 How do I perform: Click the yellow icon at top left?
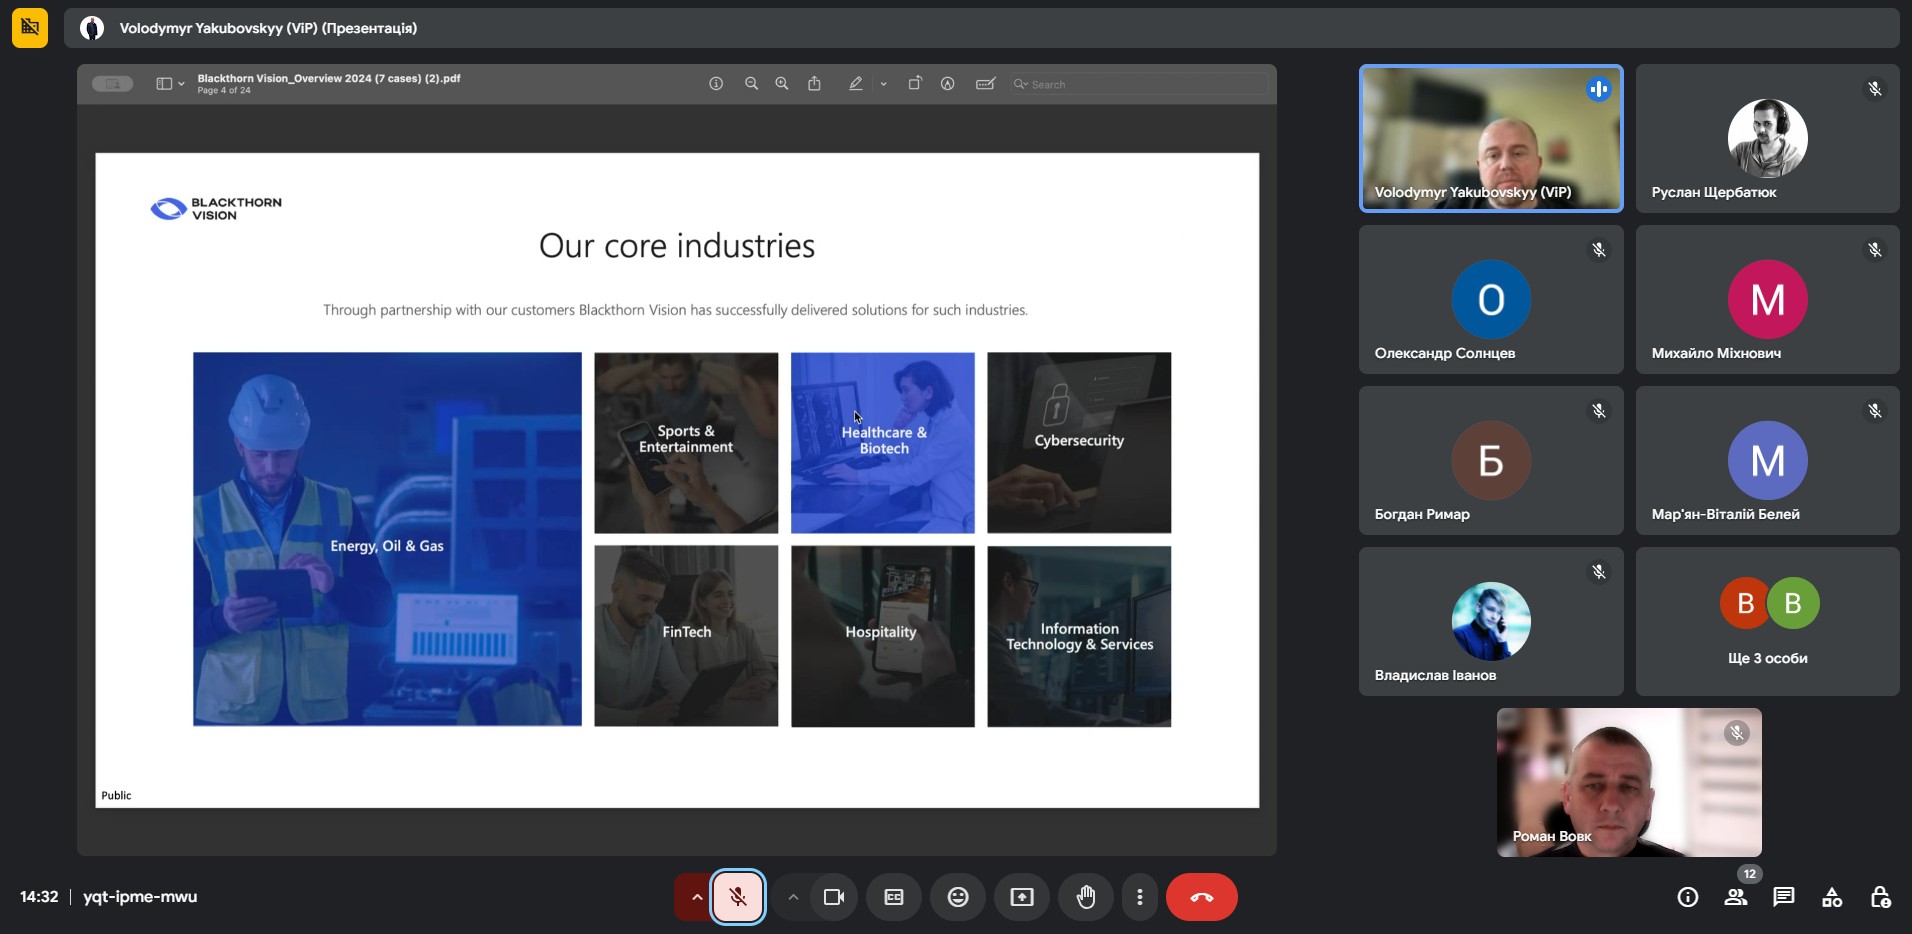pos(30,28)
